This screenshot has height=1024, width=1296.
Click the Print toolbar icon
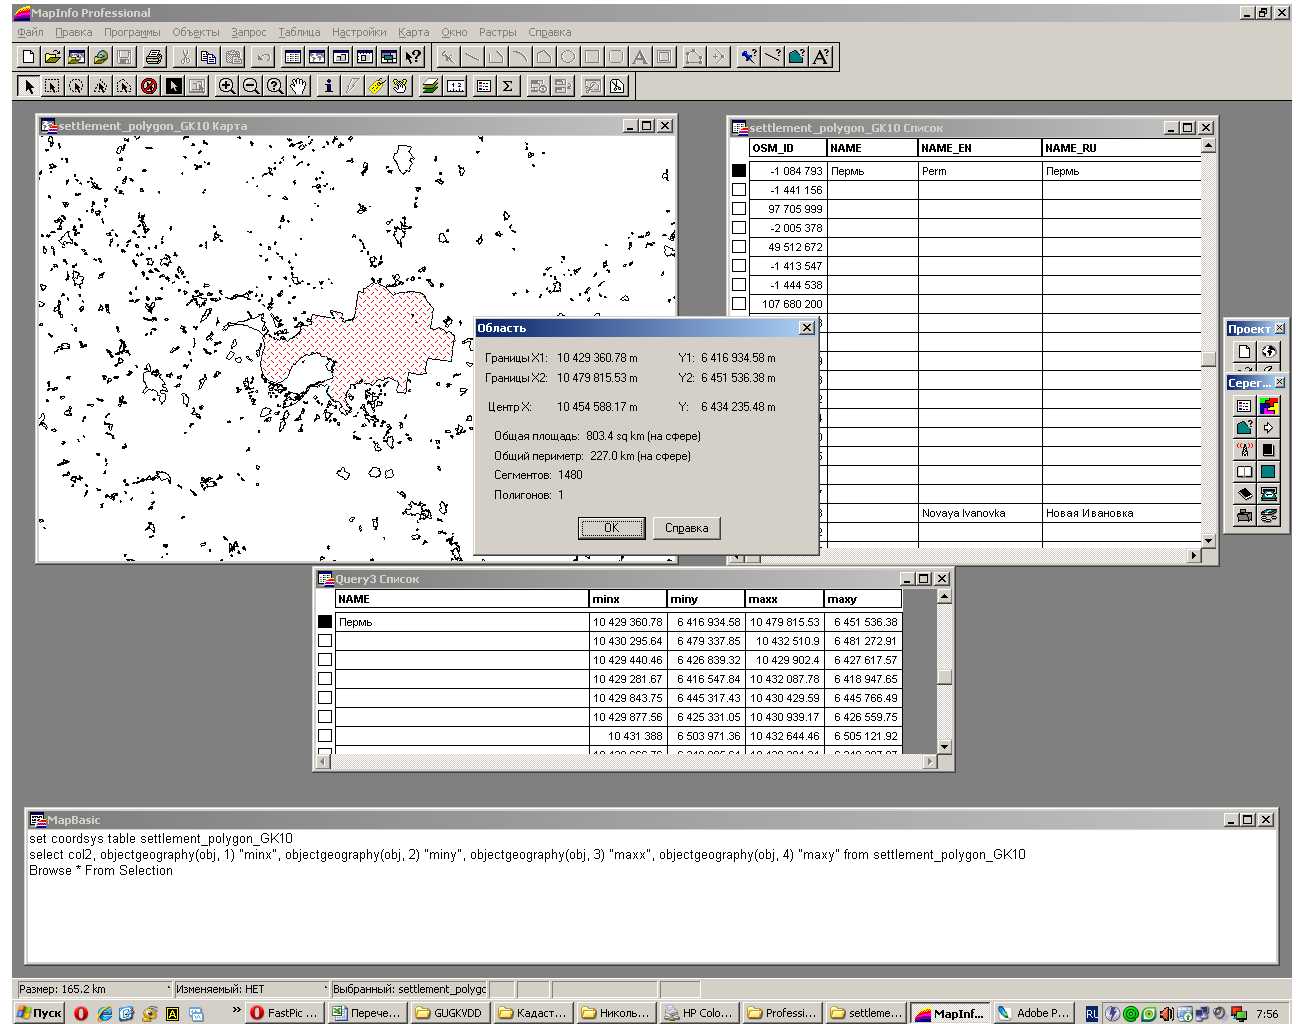coord(153,57)
